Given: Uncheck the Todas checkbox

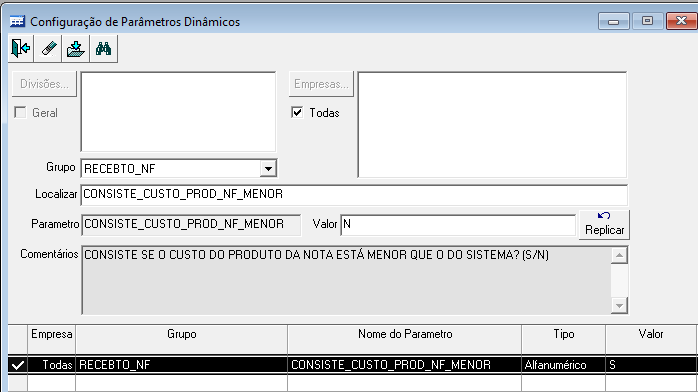Looking at the screenshot, I should 297,112.
